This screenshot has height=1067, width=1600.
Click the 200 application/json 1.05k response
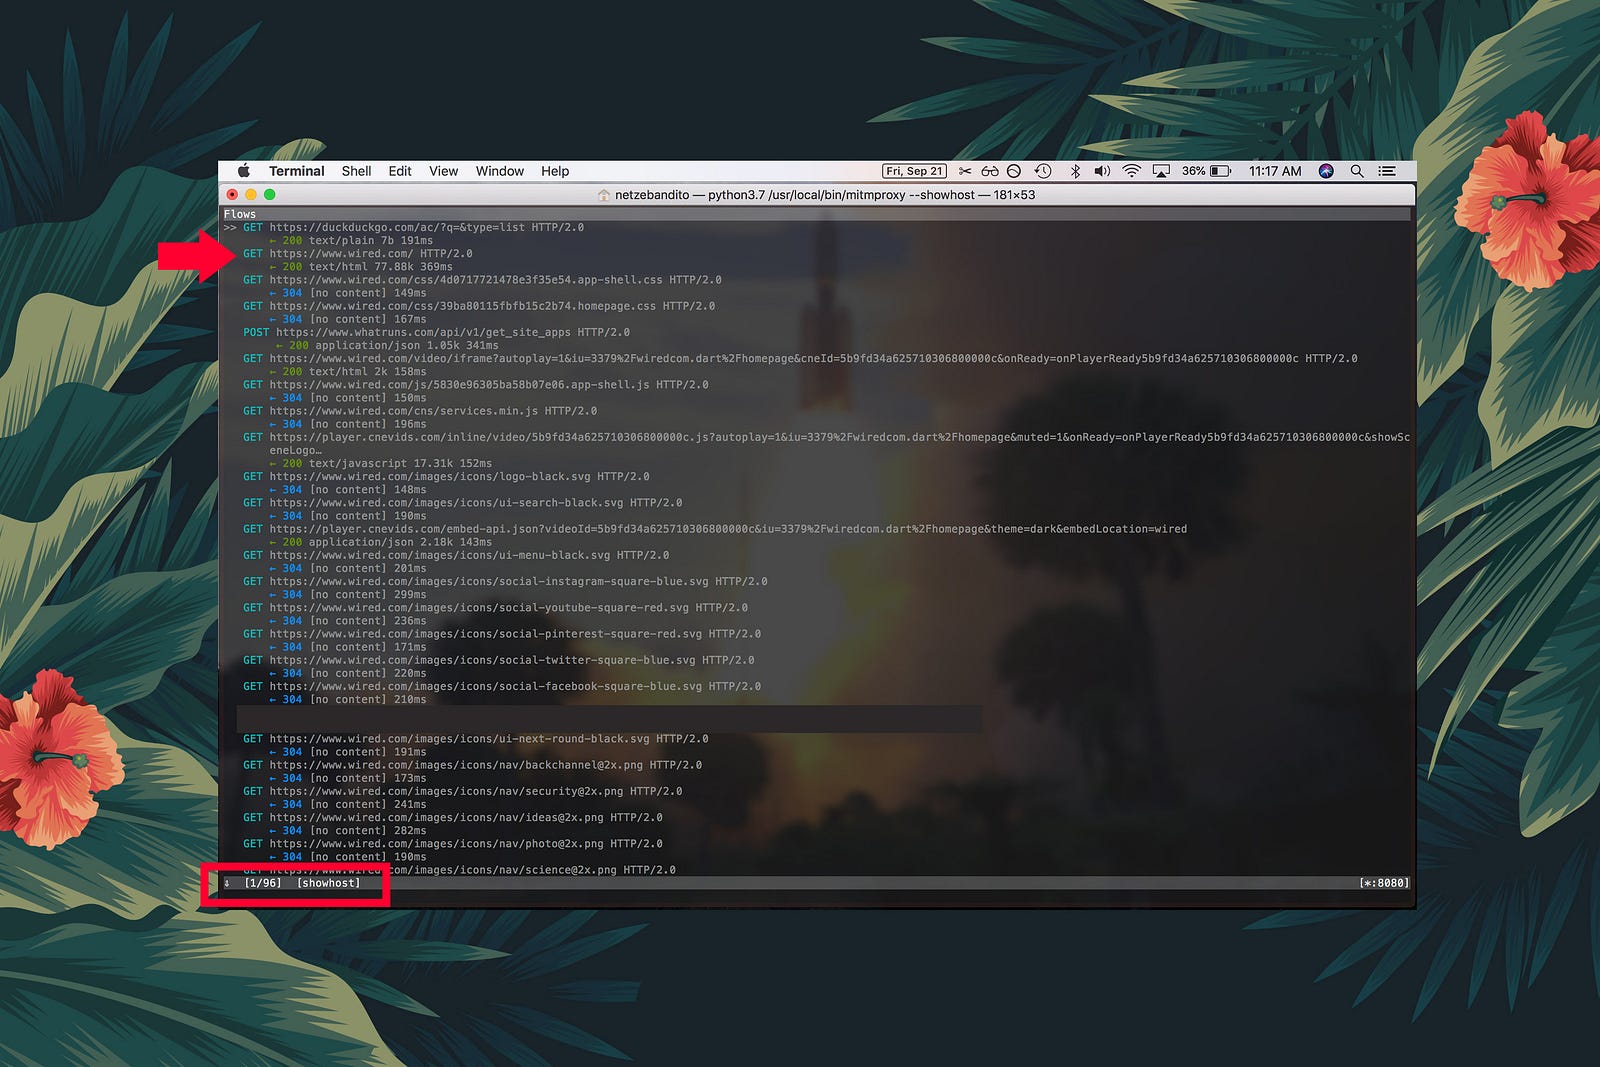(x=387, y=345)
